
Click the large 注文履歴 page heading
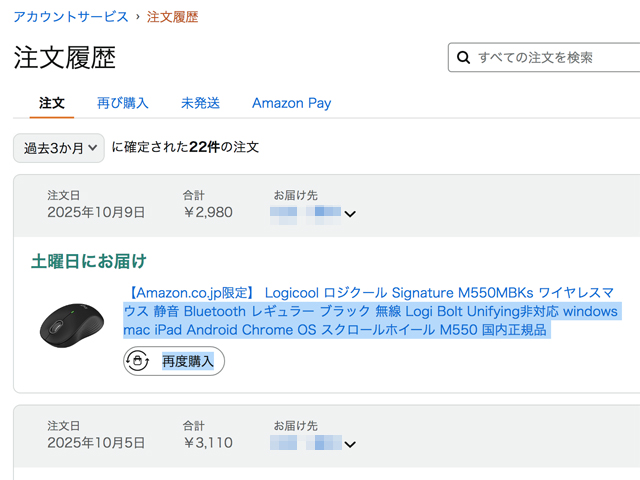[x=65, y=57]
